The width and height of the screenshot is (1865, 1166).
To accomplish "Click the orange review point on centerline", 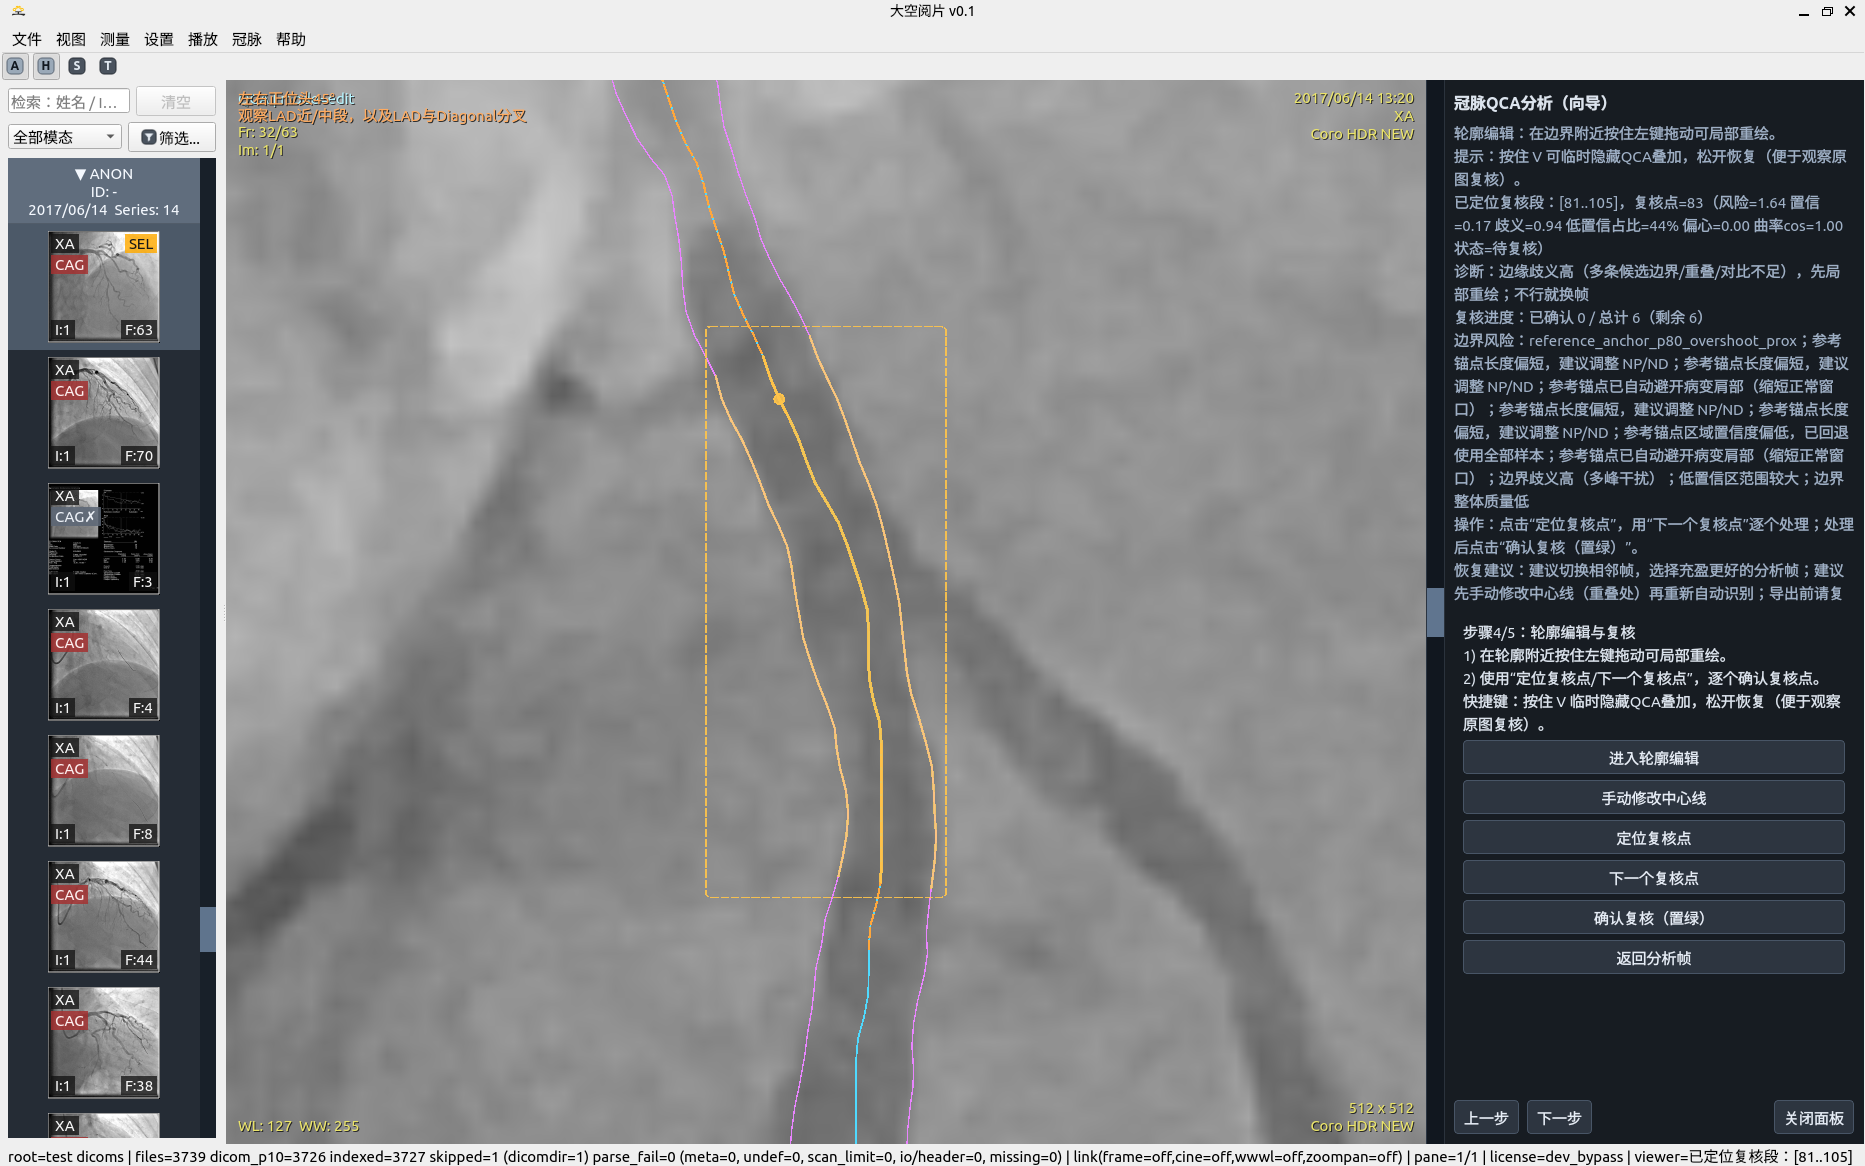I will pos(779,399).
